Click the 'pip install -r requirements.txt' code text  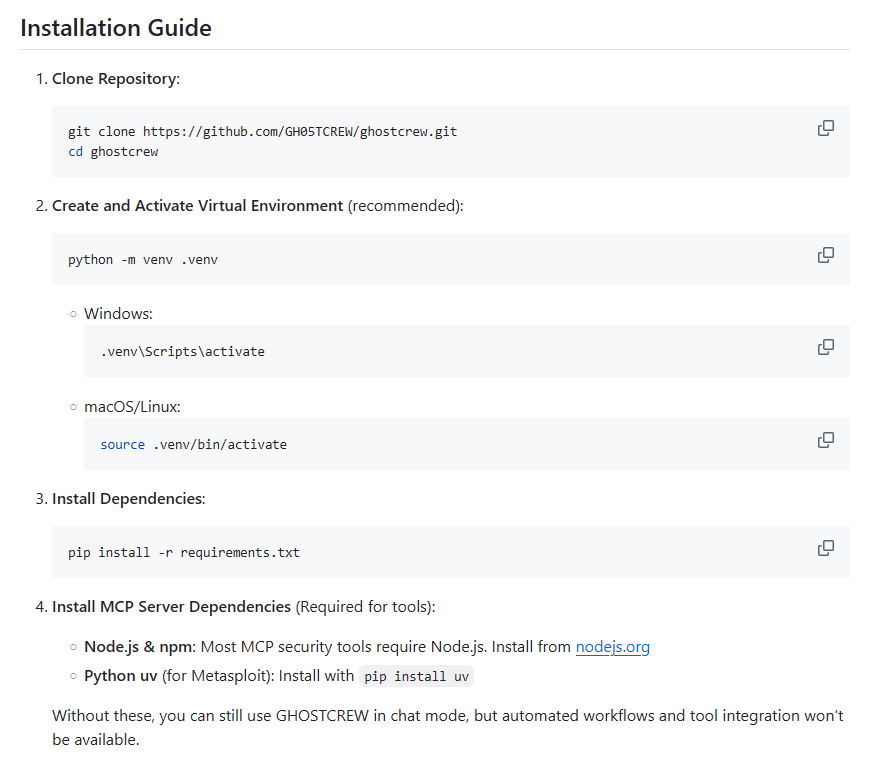point(184,553)
